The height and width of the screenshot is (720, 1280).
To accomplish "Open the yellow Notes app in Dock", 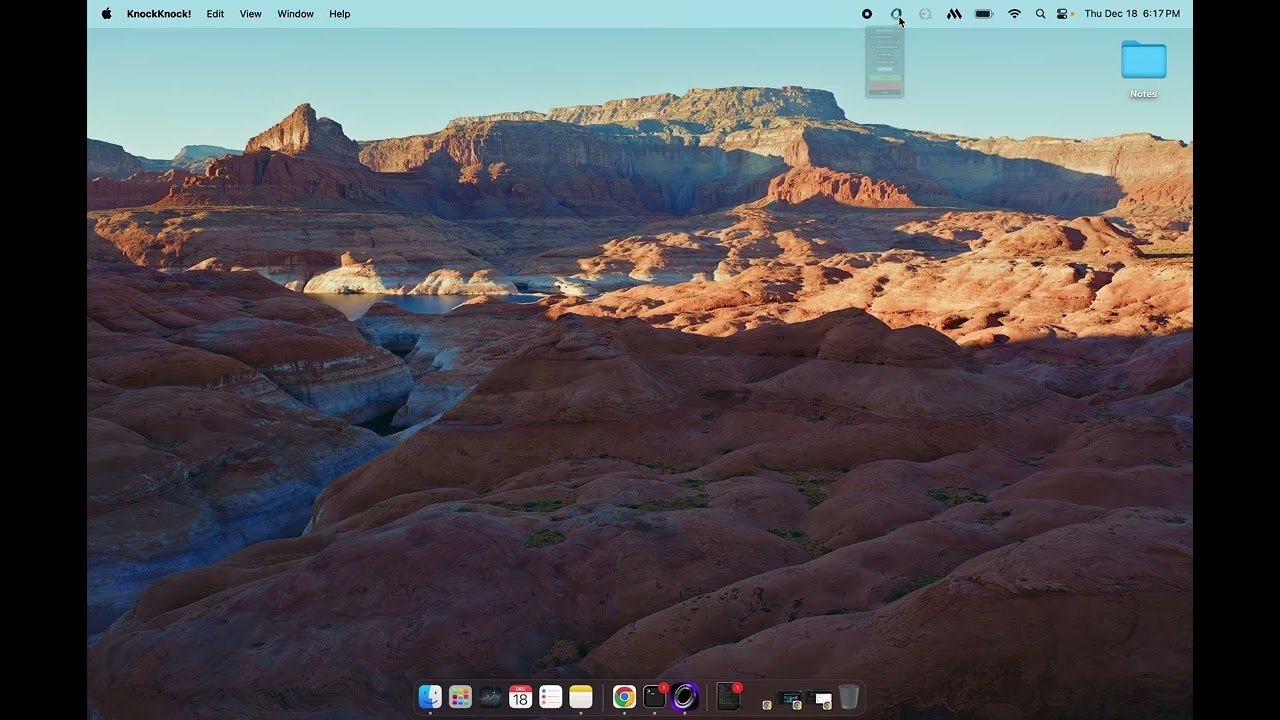I will [x=581, y=697].
